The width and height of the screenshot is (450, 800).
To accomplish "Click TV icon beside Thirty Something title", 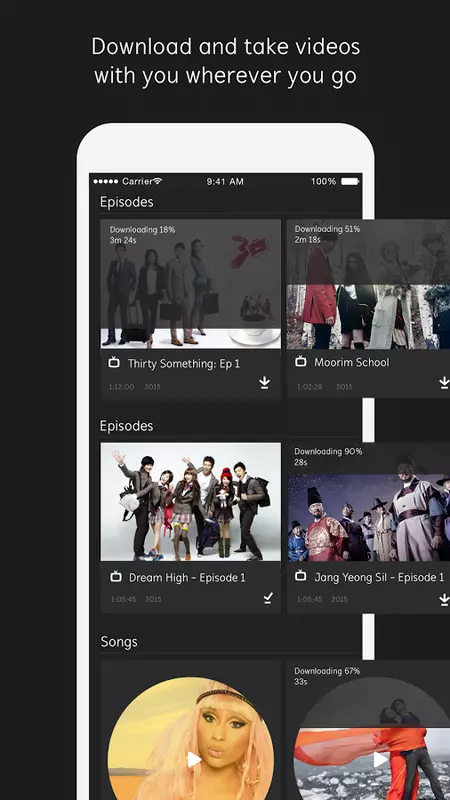I will [114, 363].
